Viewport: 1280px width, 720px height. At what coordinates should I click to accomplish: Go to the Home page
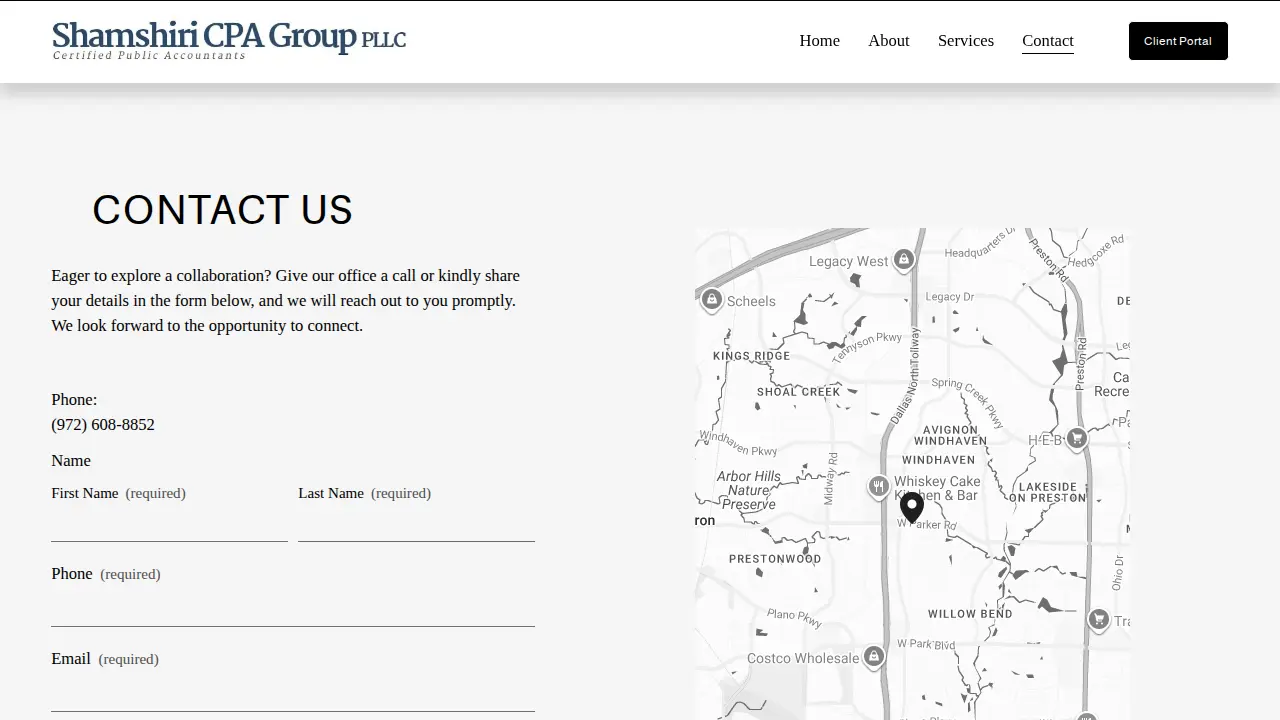(x=819, y=41)
